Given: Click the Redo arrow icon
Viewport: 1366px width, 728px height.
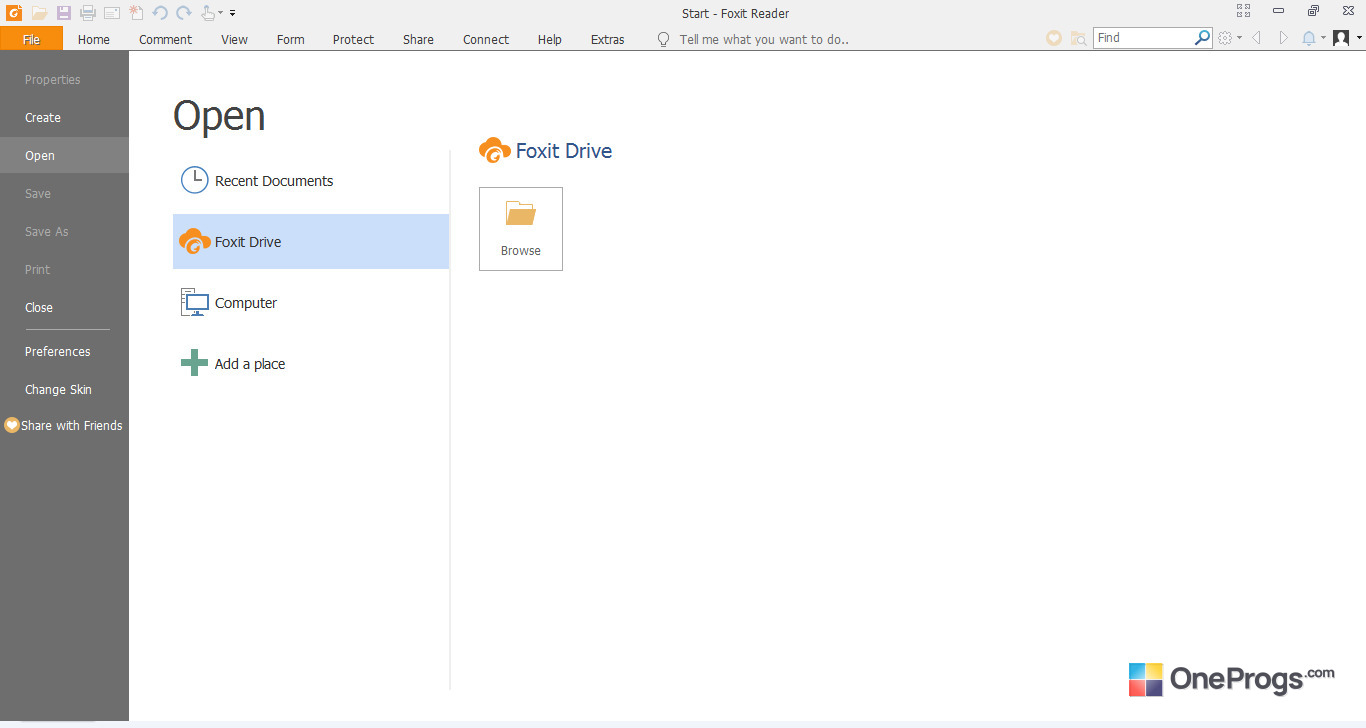Looking at the screenshot, I should point(184,13).
